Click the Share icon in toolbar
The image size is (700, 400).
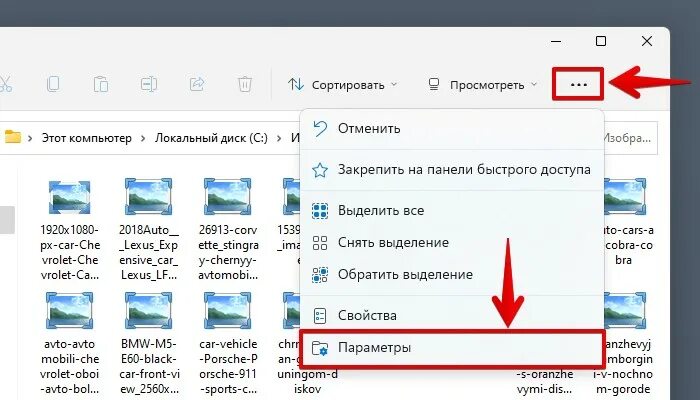coord(197,84)
